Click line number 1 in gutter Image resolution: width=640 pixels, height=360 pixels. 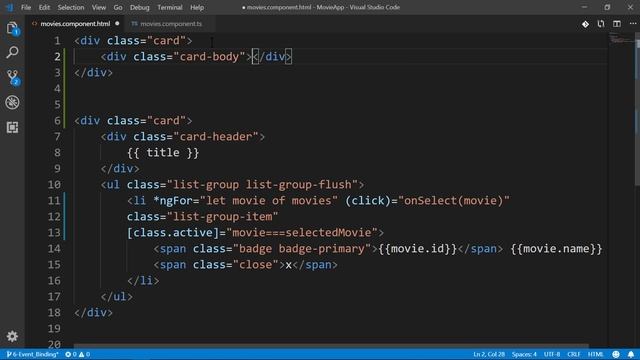tap(57, 41)
